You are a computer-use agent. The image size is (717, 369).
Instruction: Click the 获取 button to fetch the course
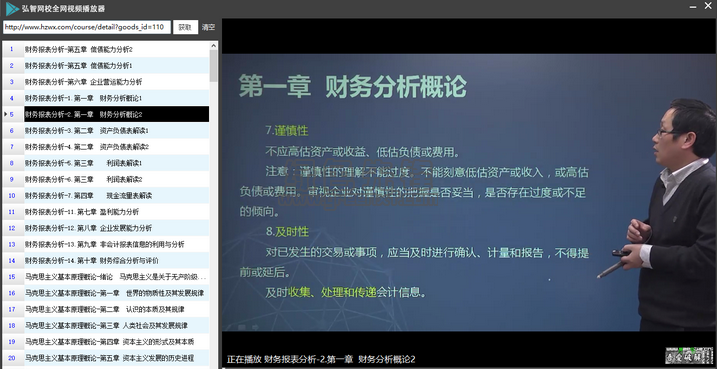pyautogui.click(x=185, y=27)
